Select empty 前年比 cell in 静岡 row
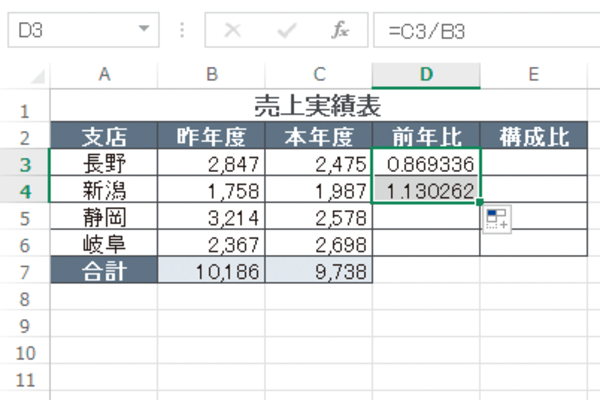 426,216
